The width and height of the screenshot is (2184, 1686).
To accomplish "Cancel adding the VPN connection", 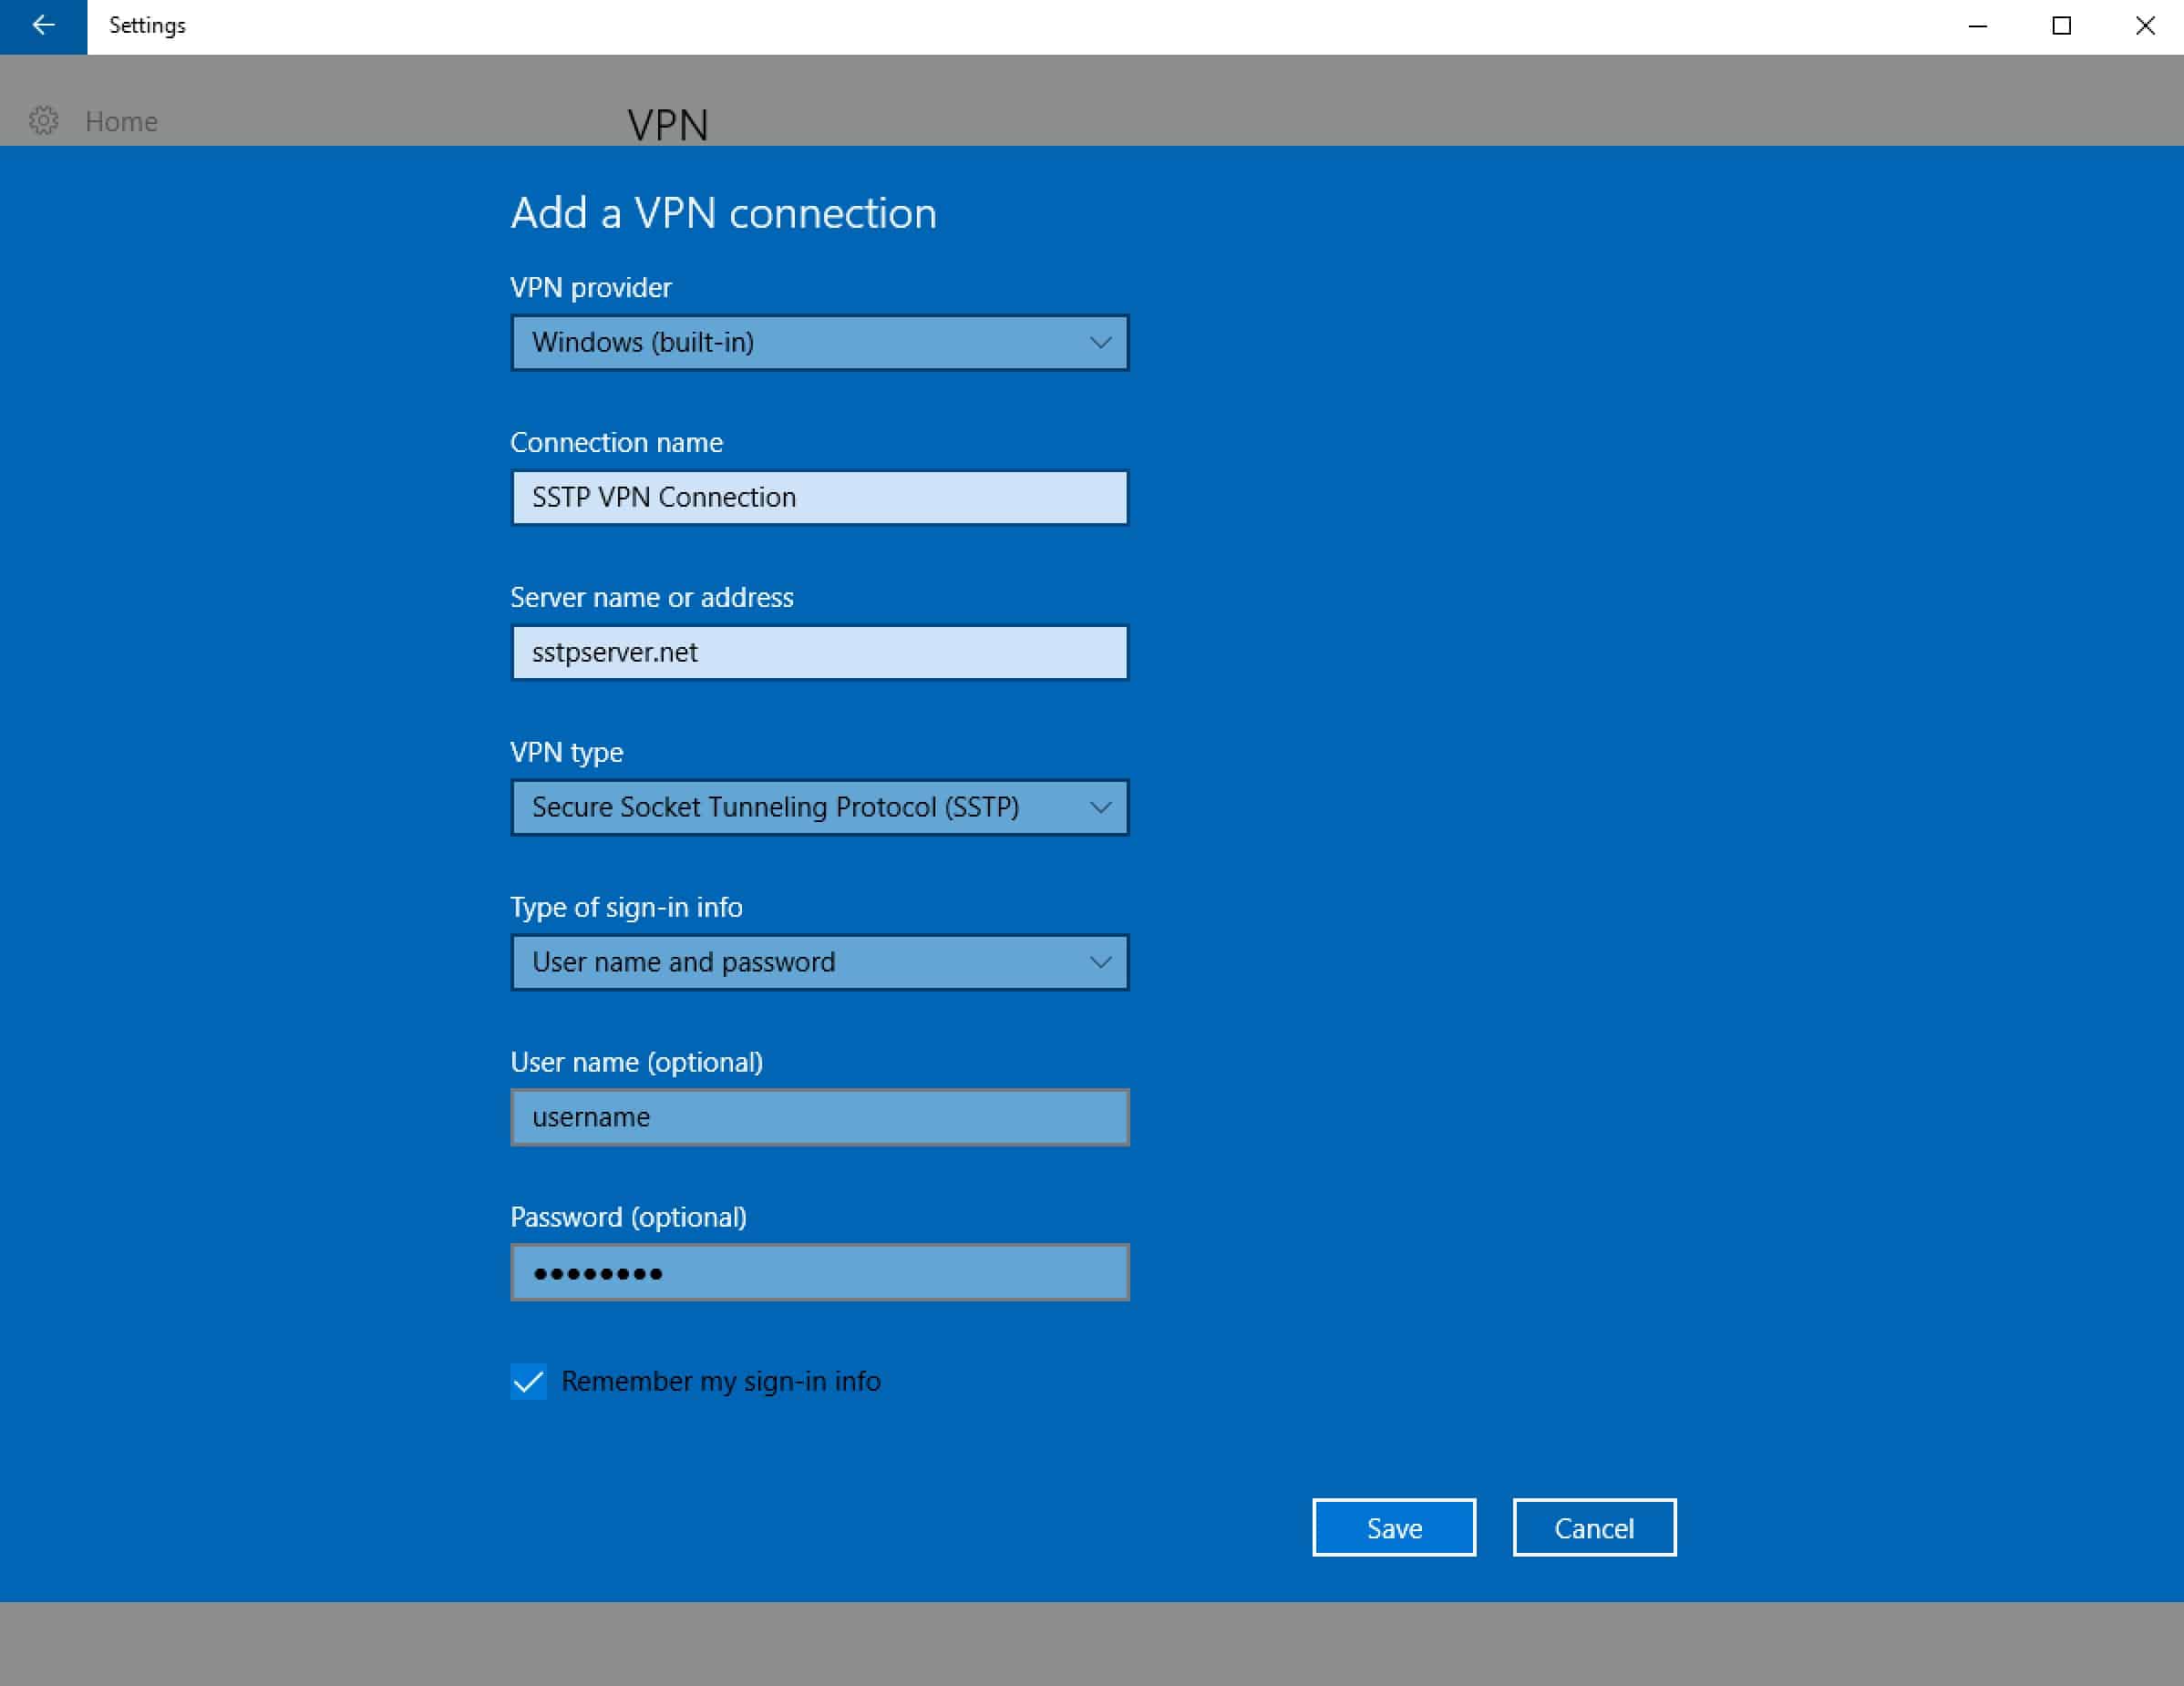I will (x=1594, y=1528).
